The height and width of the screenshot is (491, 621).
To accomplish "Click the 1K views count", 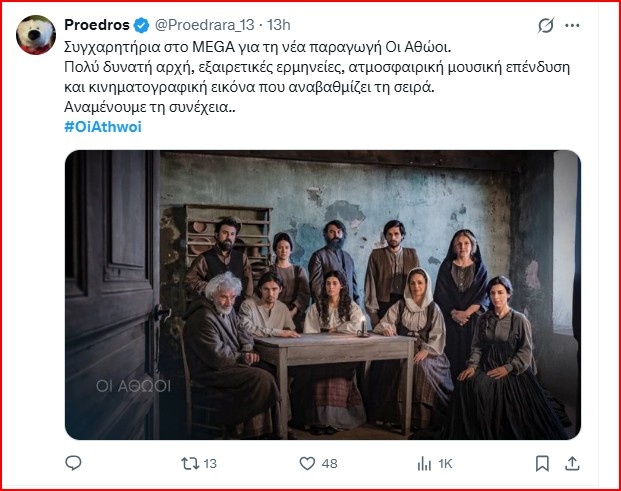I will 445,464.
